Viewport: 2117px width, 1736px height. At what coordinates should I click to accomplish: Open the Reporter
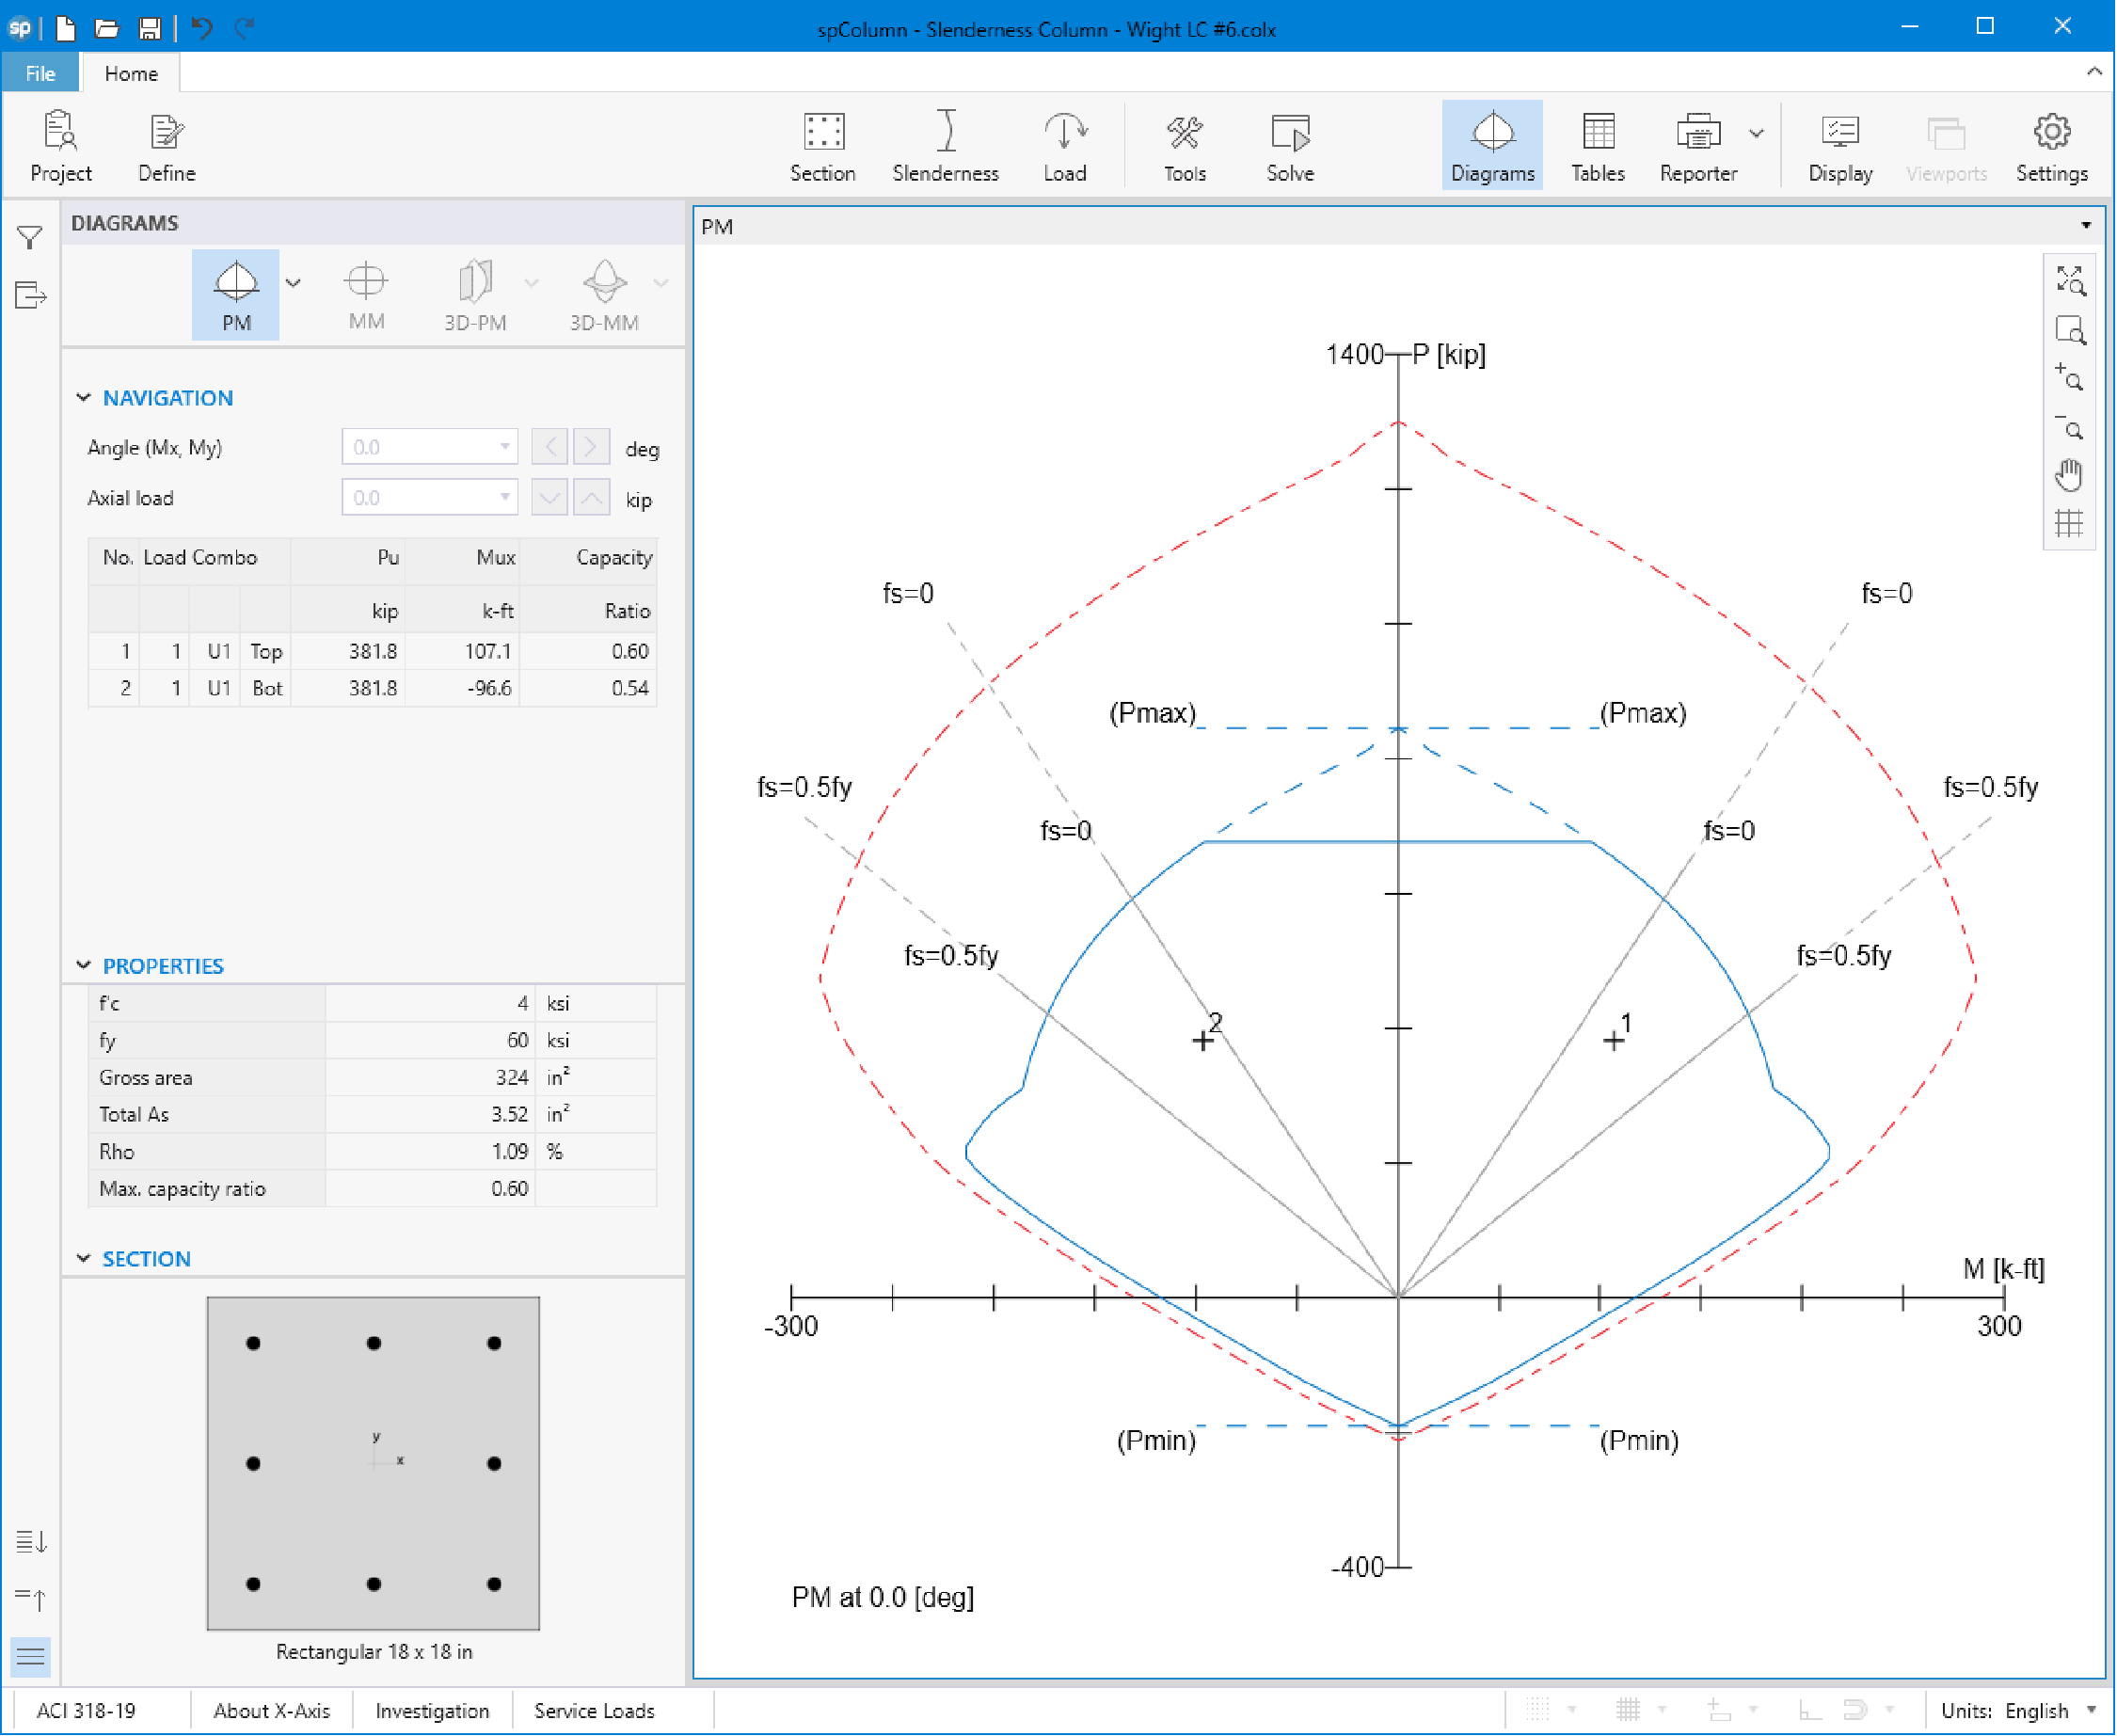1699,146
